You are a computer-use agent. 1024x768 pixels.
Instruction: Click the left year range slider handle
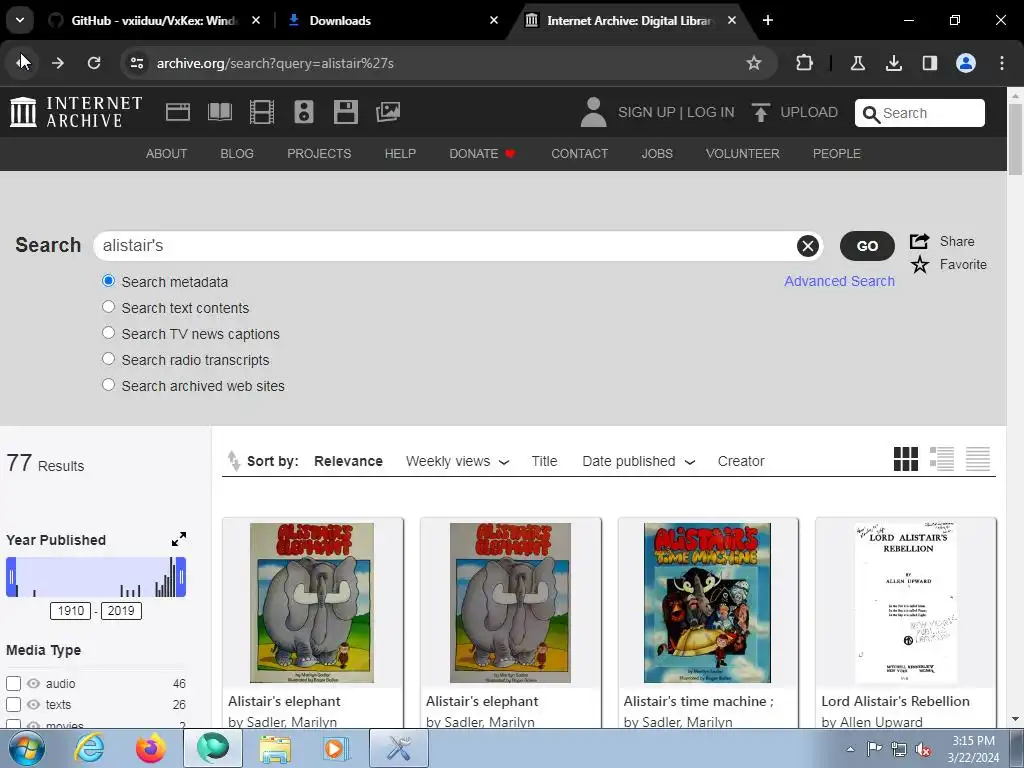pyautogui.click(x=11, y=577)
